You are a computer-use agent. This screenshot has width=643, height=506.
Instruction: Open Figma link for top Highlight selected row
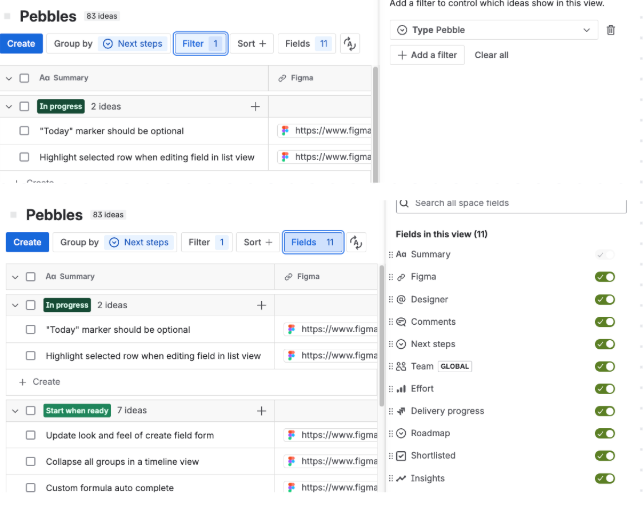pos(324,157)
